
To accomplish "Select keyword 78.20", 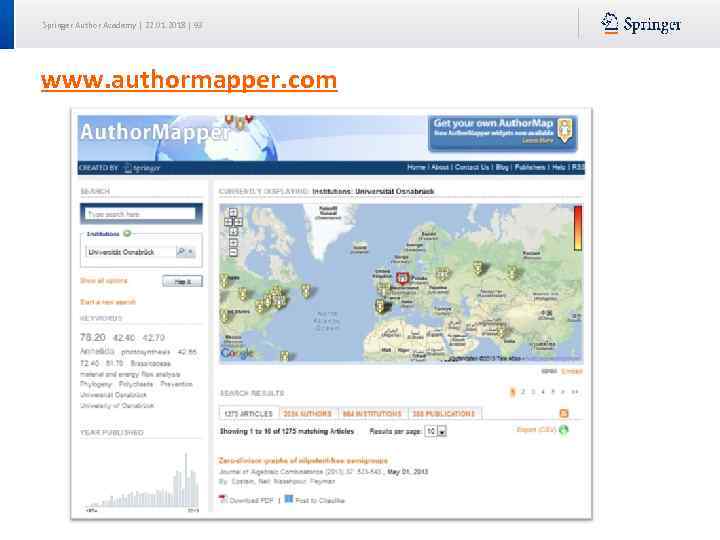I will coord(93,338).
